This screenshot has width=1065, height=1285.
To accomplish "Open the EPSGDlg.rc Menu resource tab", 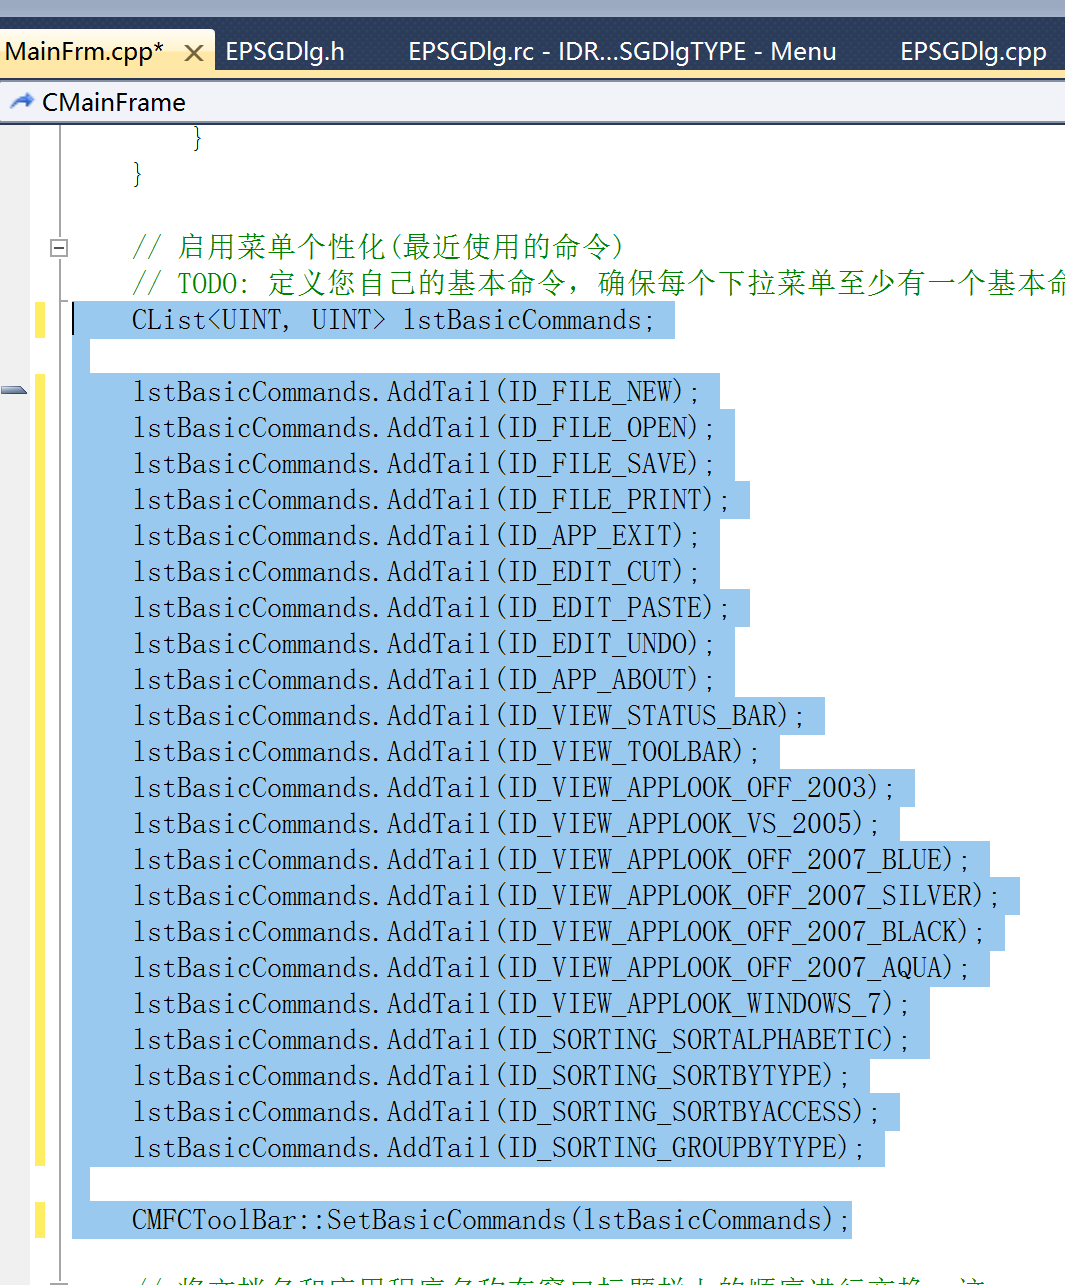I will pyautogui.click(x=621, y=52).
